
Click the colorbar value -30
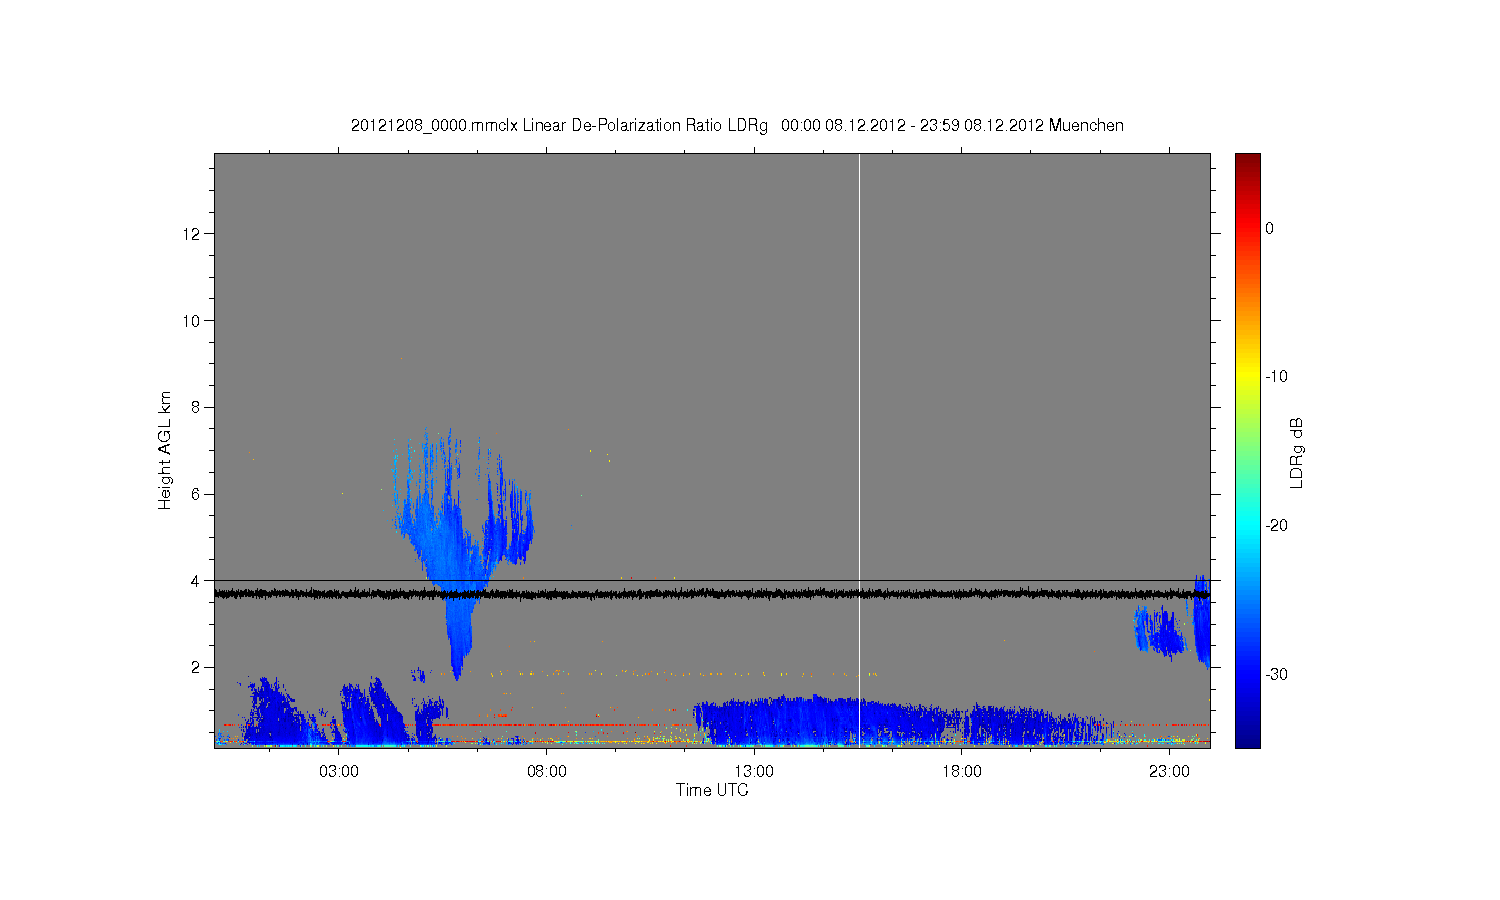pyautogui.click(x=1276, y=674)
